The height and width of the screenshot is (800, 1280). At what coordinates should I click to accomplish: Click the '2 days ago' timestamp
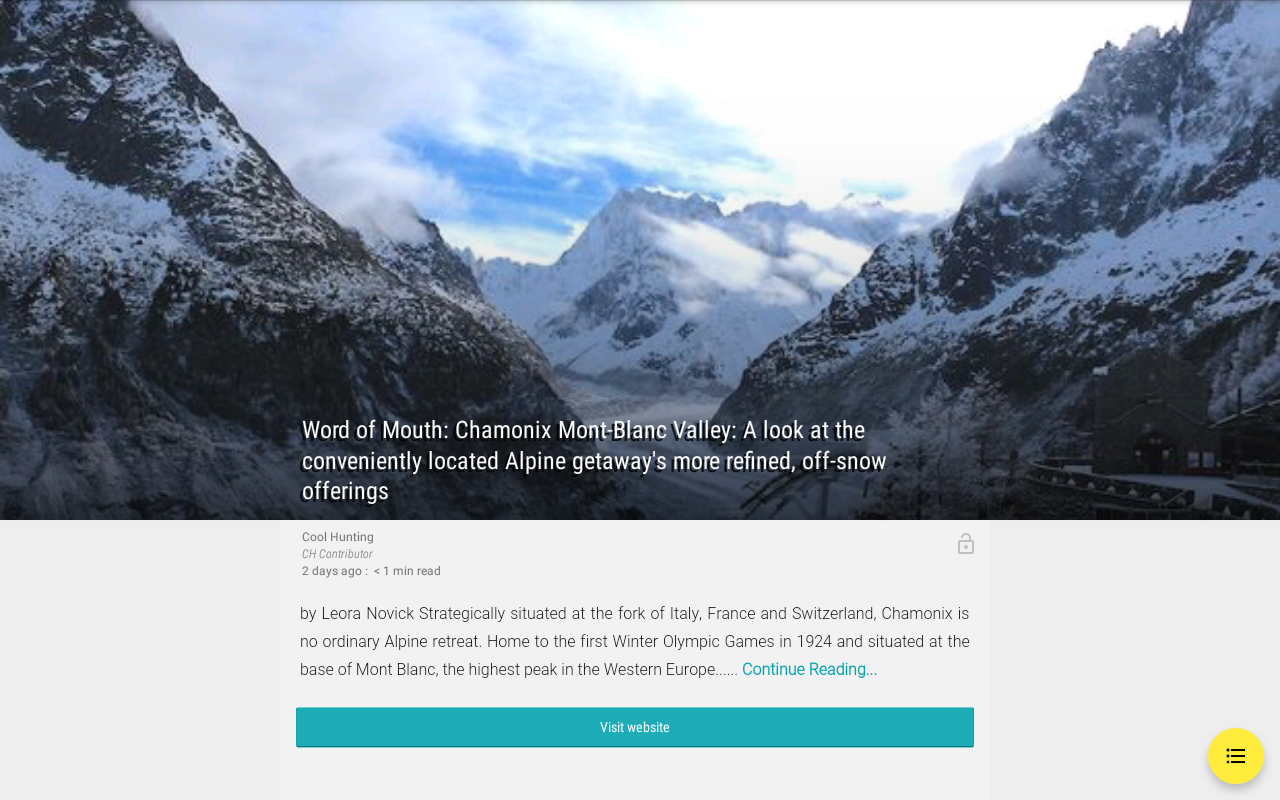(332, 571)
